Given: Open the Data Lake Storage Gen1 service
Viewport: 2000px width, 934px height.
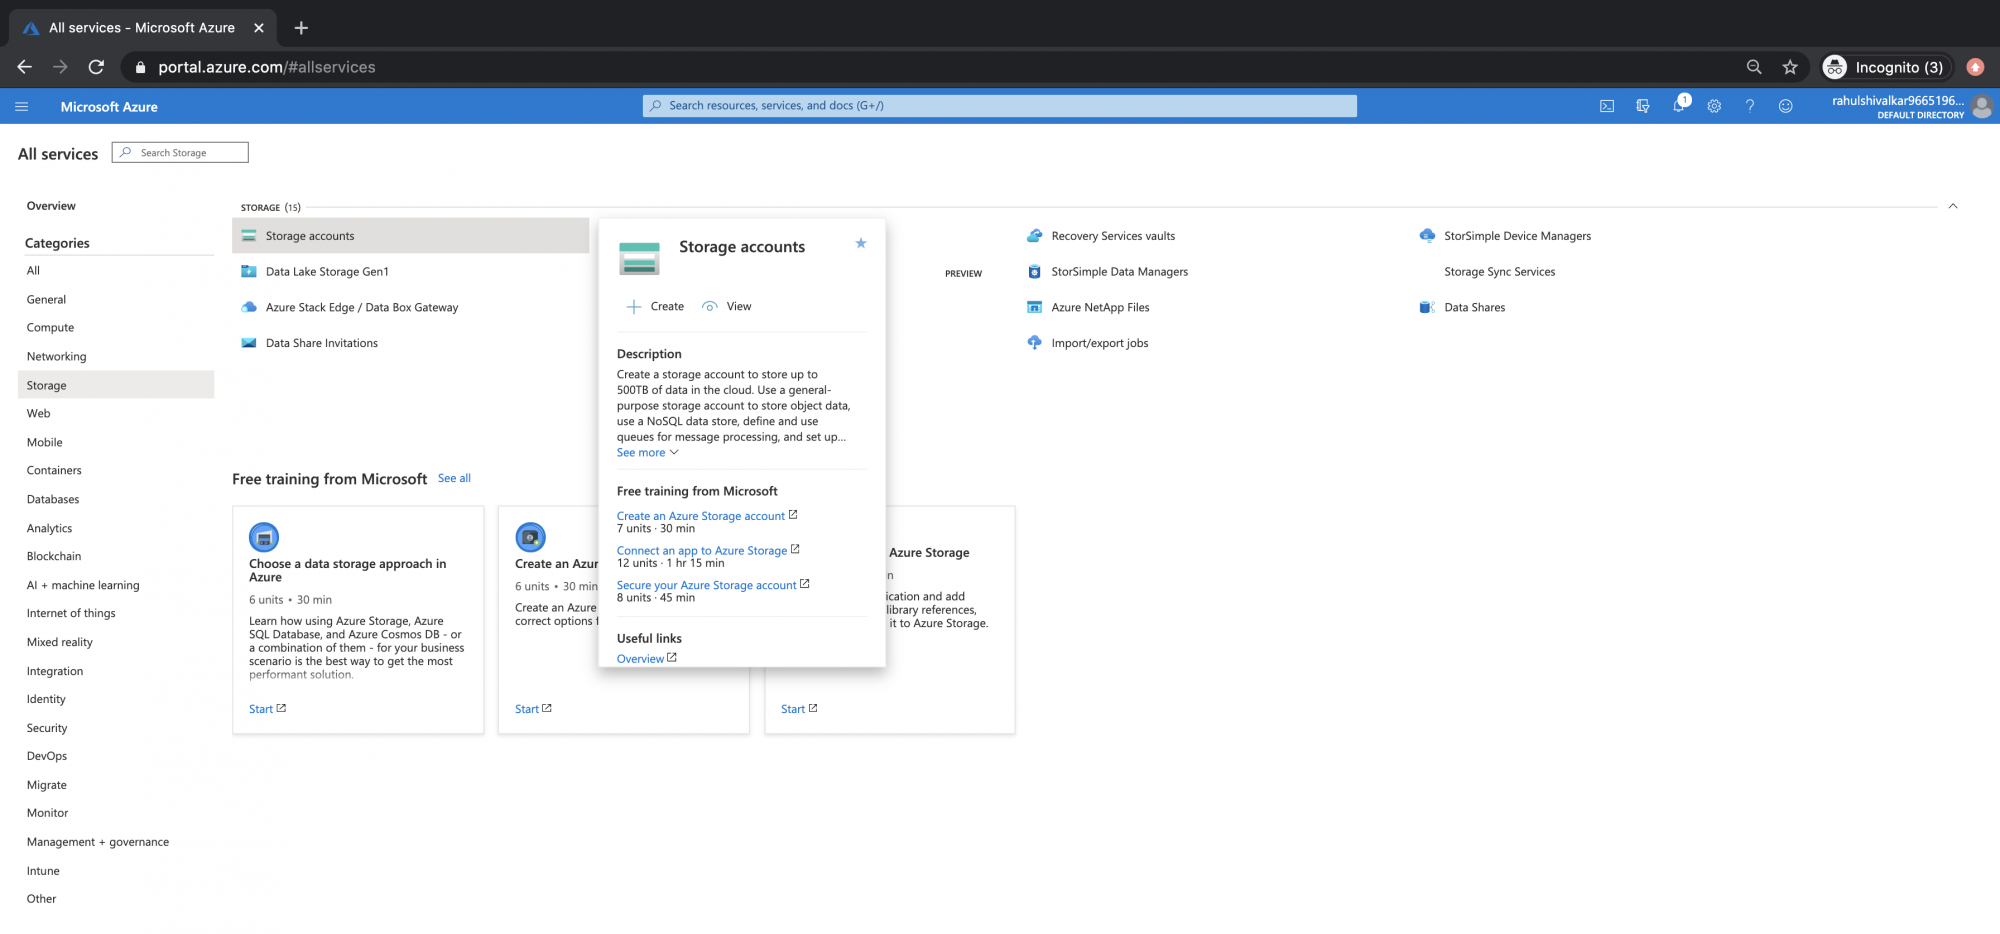Looking at the screenshot, I should pos(326,271).
